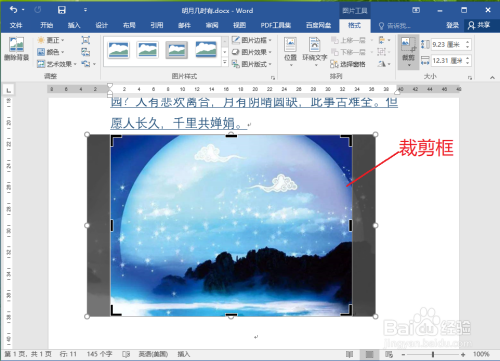Image resolution: width=500 pixels, height=361 pixels.
Task: Click the Compress Pictures icon
Action: click(86, 40)
